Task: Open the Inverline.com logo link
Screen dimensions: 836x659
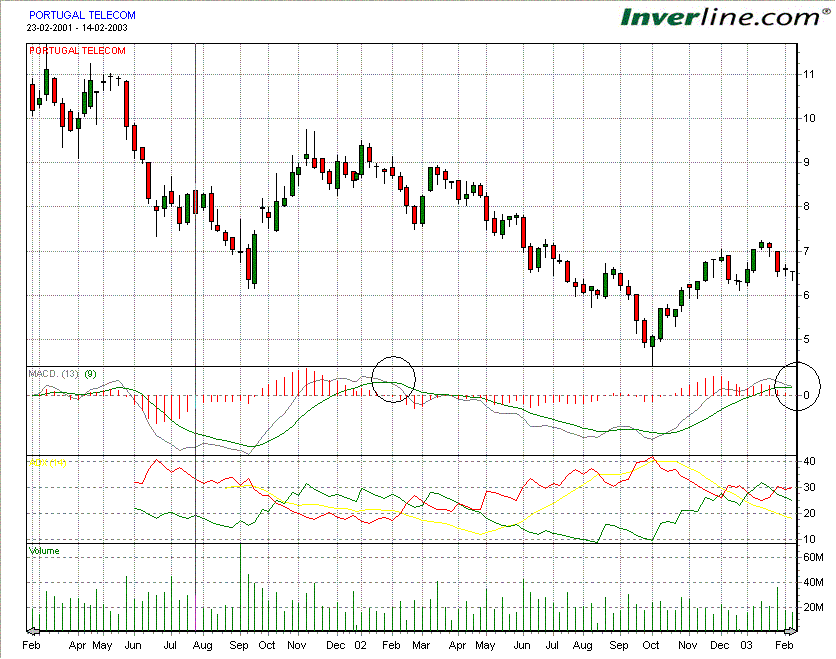Action: (x=726, y=17)
